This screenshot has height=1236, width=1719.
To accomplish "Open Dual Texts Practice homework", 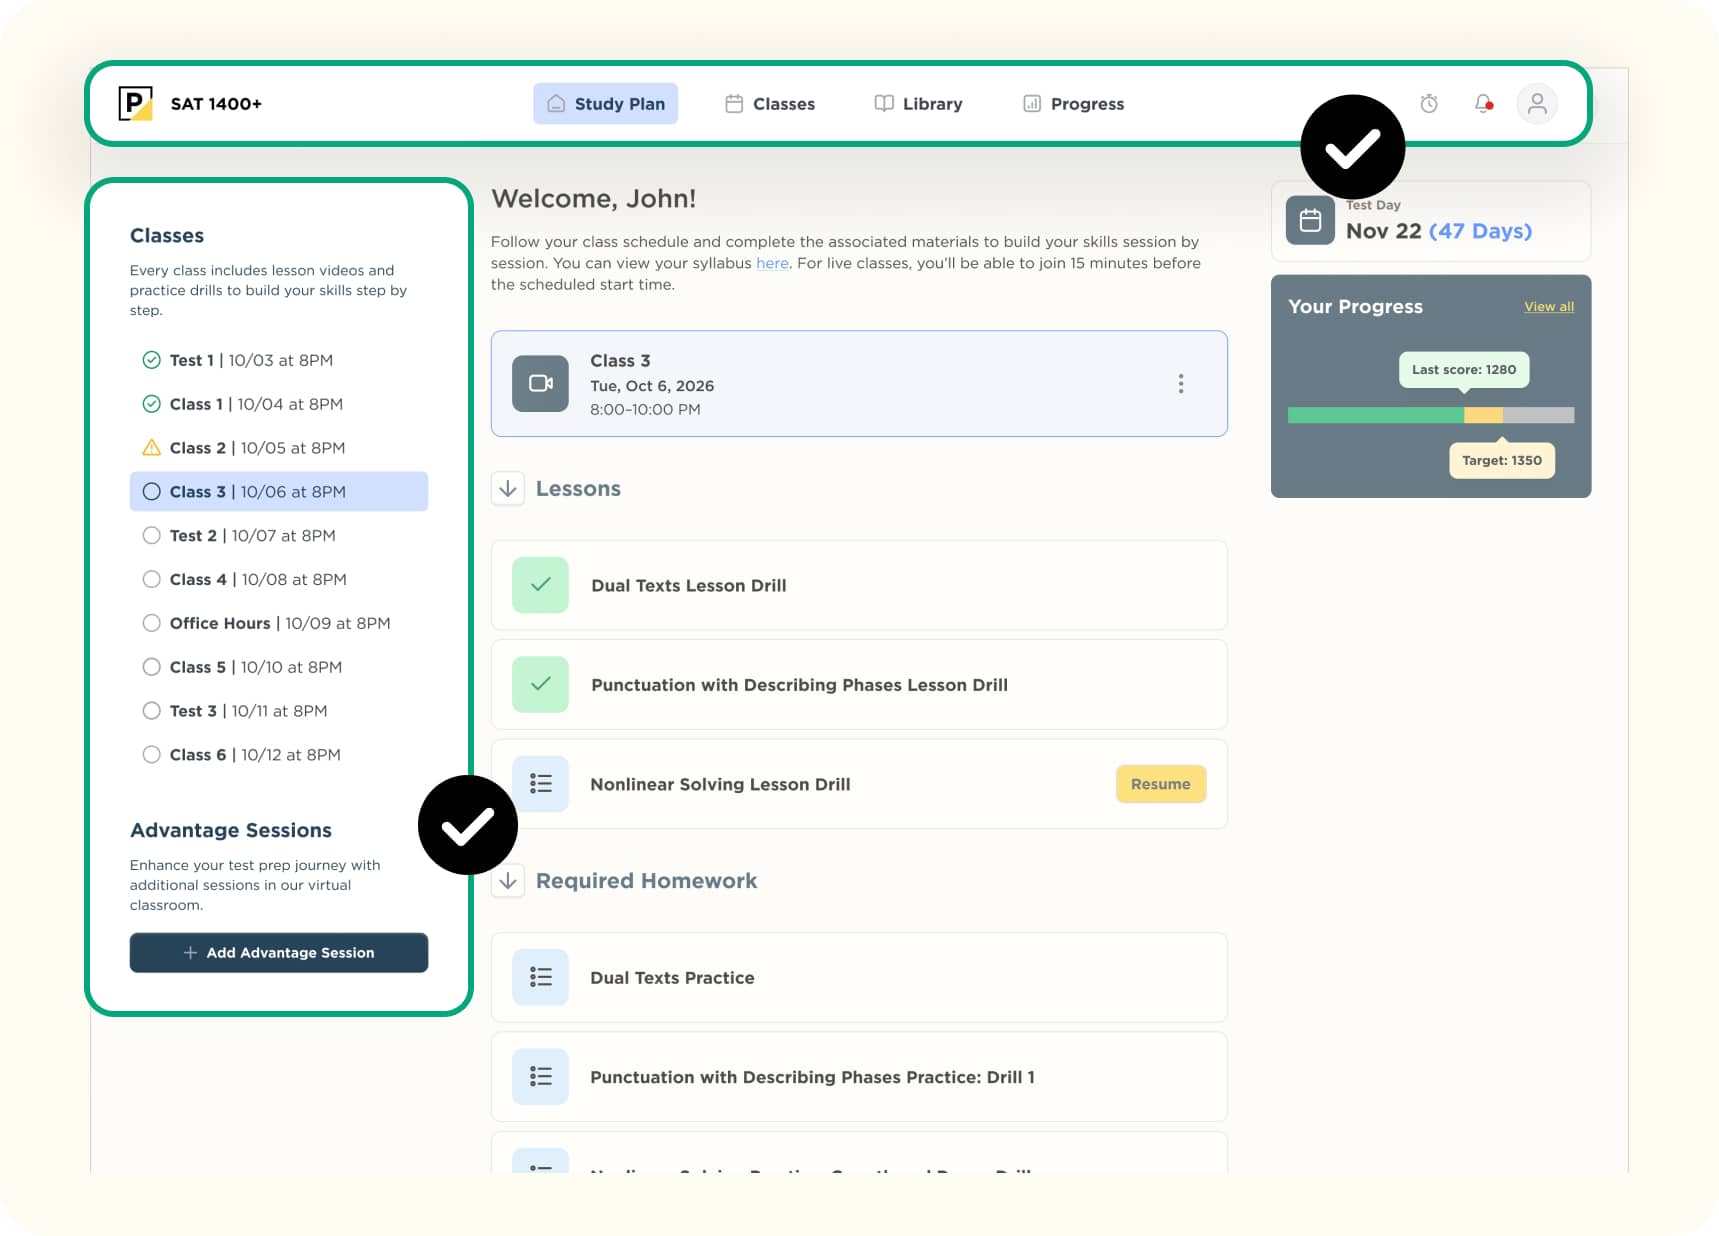I will (859, 977).
